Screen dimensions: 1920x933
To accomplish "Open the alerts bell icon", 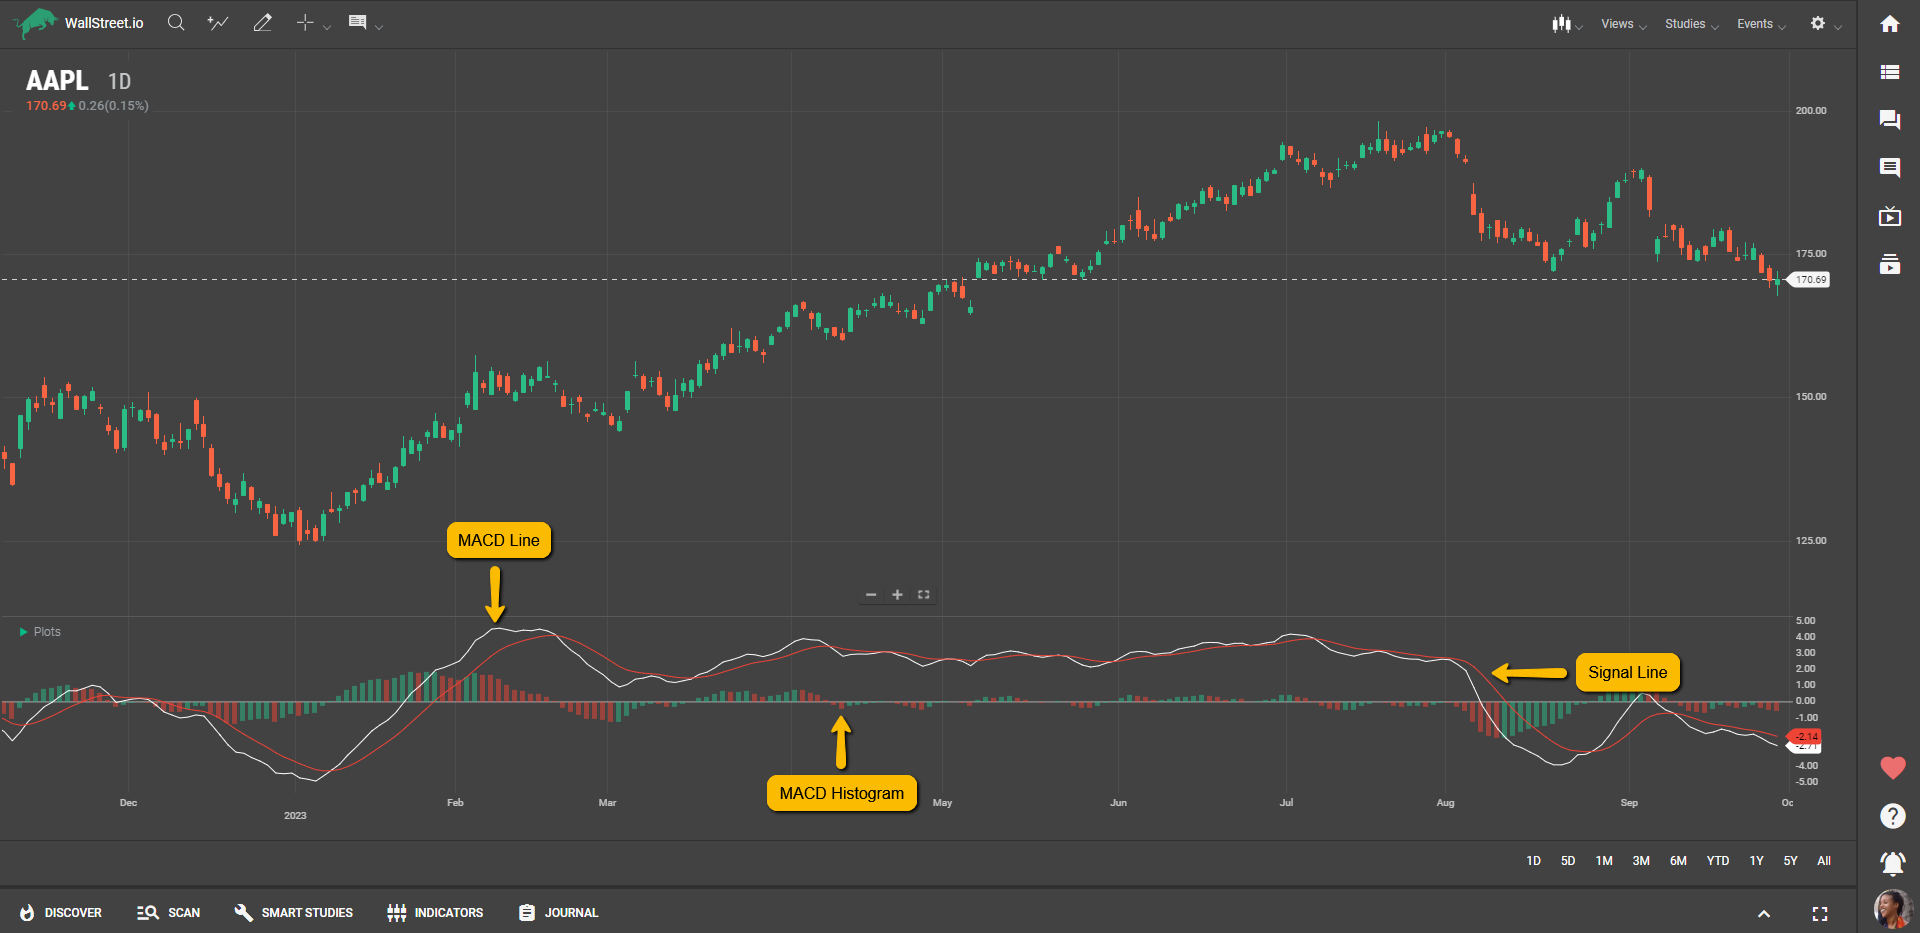I will pos(1893,863).
